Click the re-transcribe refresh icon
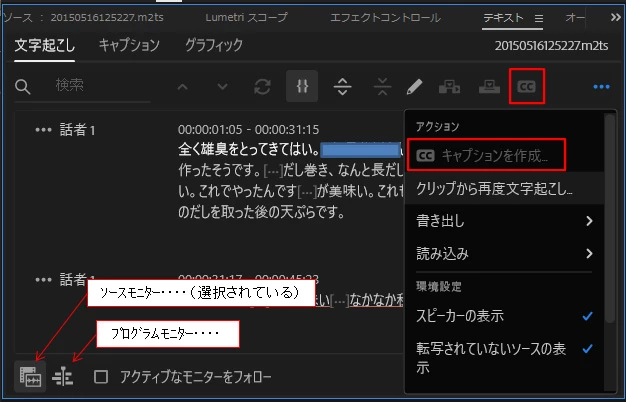 pos(262,87)
